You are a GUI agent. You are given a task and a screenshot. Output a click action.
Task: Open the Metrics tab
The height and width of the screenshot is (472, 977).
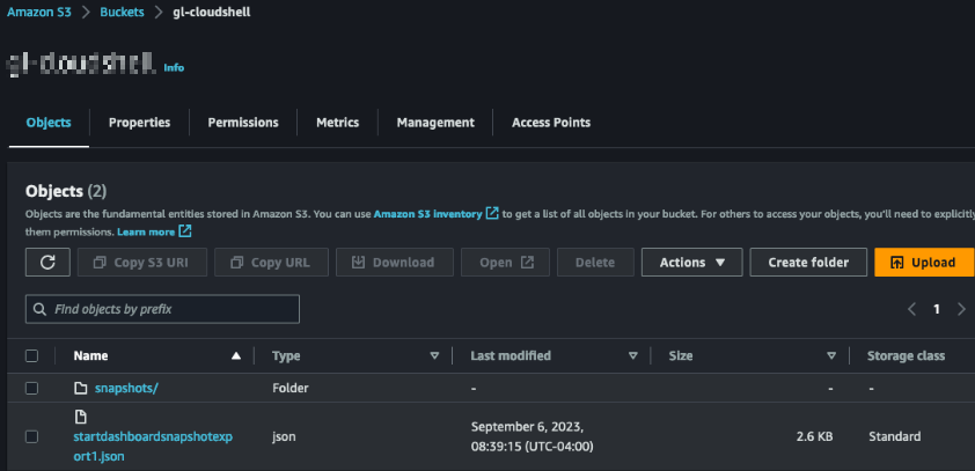(338, 123)
